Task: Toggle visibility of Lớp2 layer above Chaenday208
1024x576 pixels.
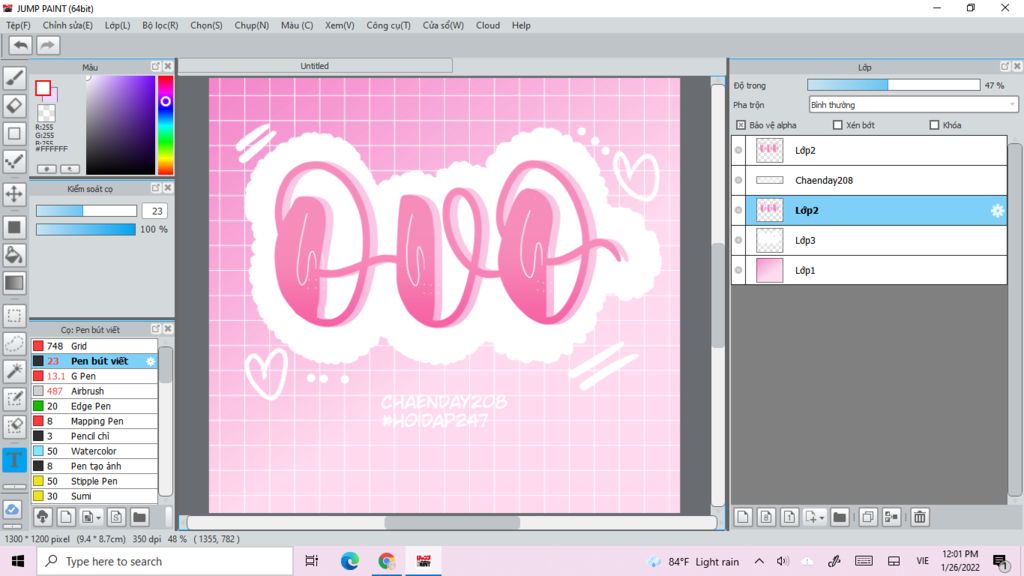Action: pyautogui.click(x=739, y=150)
